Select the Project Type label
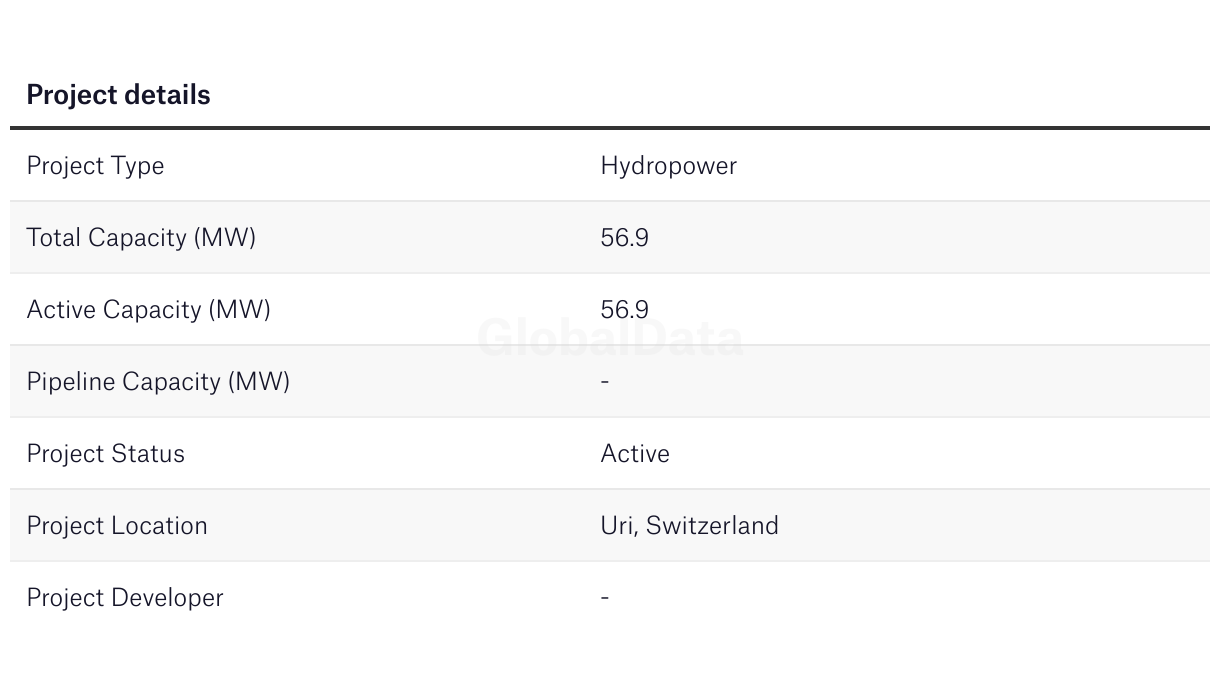The image size is (1220, 674). (95, 166)
